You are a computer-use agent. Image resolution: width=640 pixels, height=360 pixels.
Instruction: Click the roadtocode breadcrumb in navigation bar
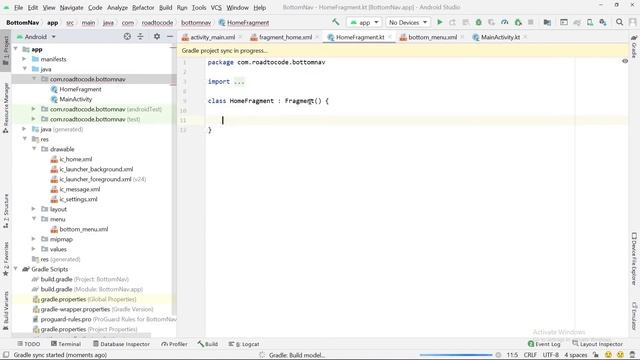tap(157, 23)
